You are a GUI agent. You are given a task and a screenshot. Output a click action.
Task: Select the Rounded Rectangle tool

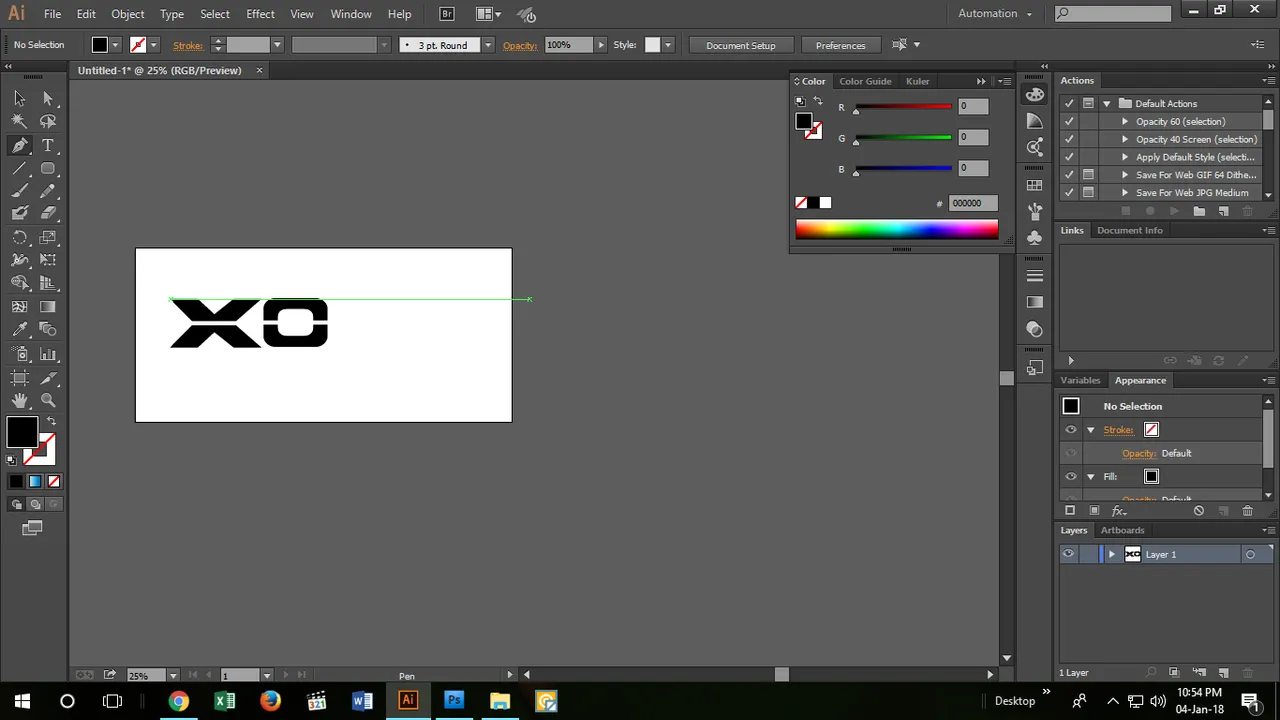(48, 168)
